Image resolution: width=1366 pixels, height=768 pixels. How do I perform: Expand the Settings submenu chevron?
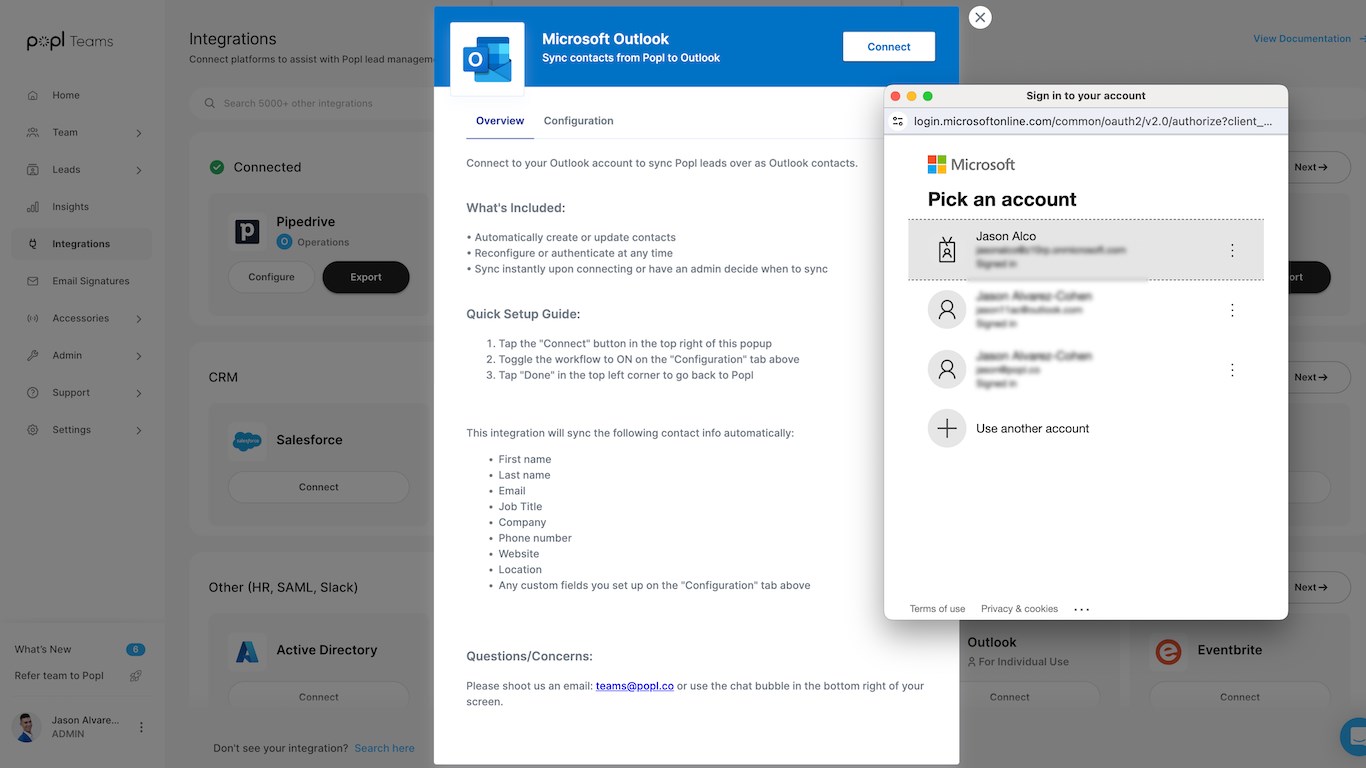[x=139, y=430]
